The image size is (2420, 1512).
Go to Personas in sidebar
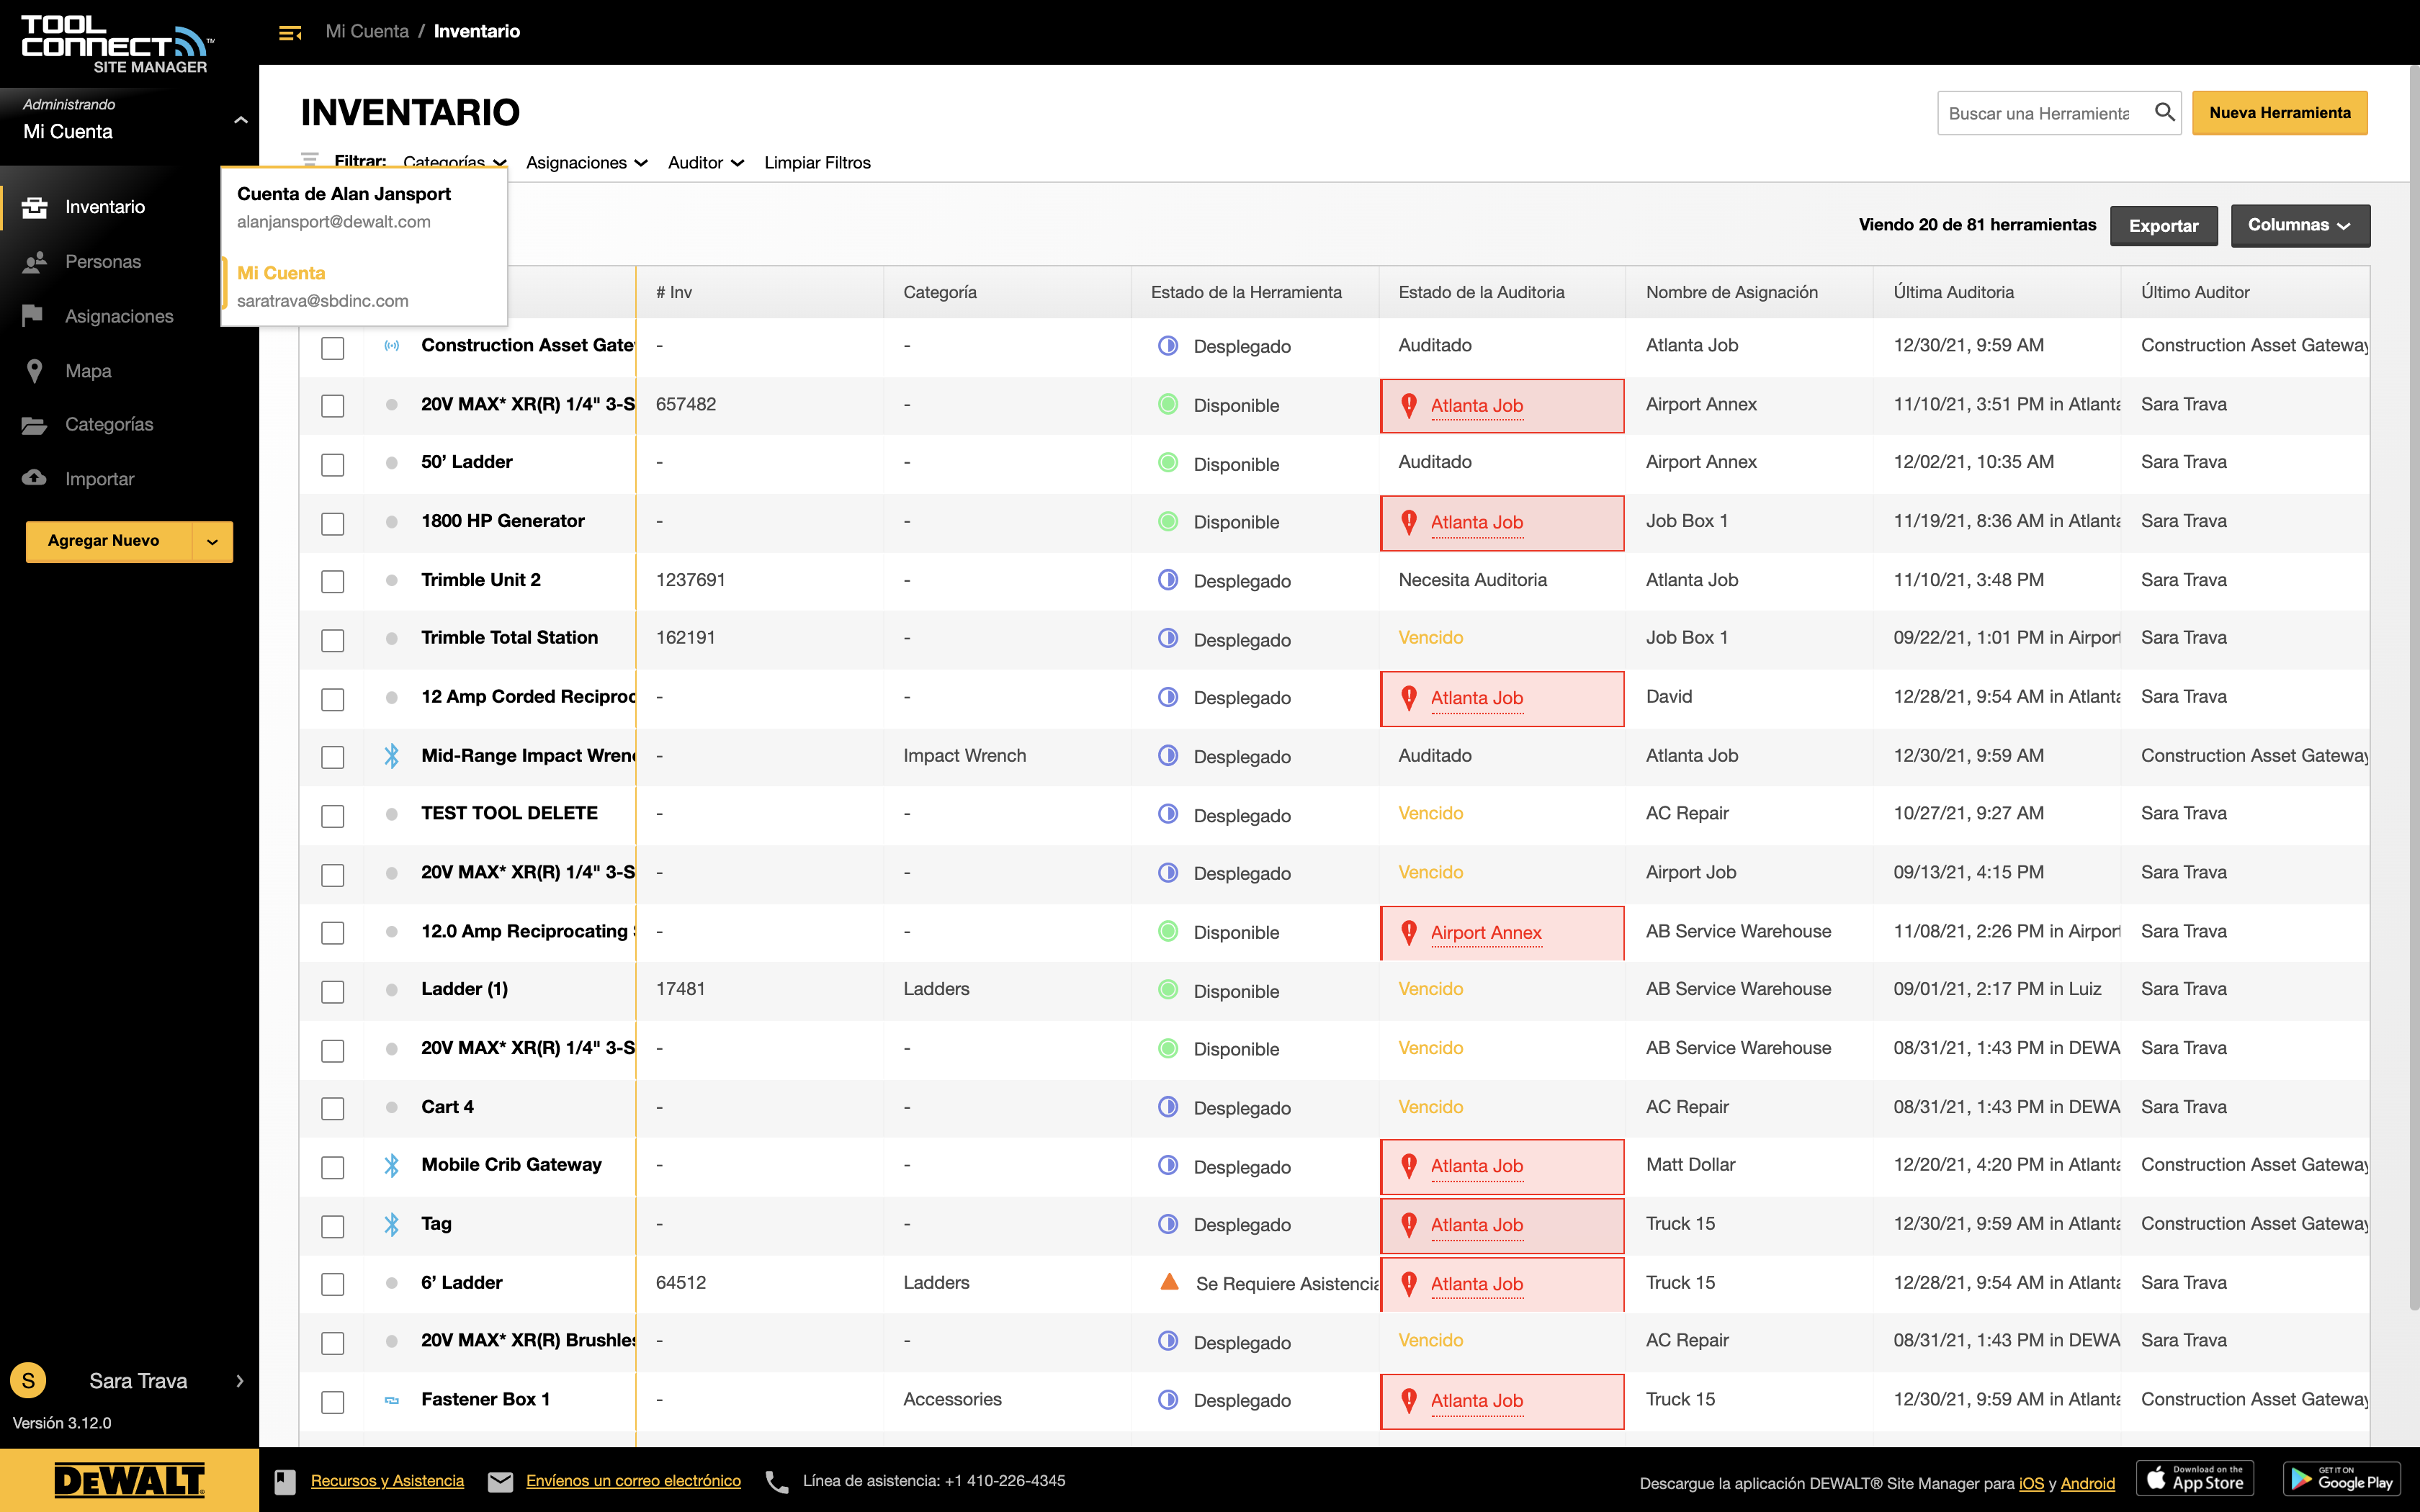click(x=103, y=262)
